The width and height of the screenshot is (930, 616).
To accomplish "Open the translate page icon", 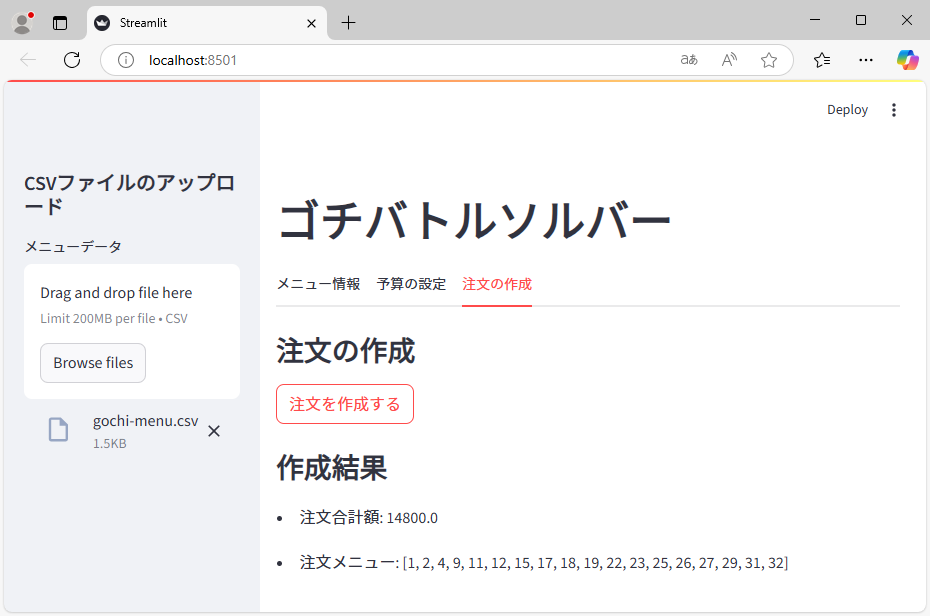I will click(x=689, y=60).
